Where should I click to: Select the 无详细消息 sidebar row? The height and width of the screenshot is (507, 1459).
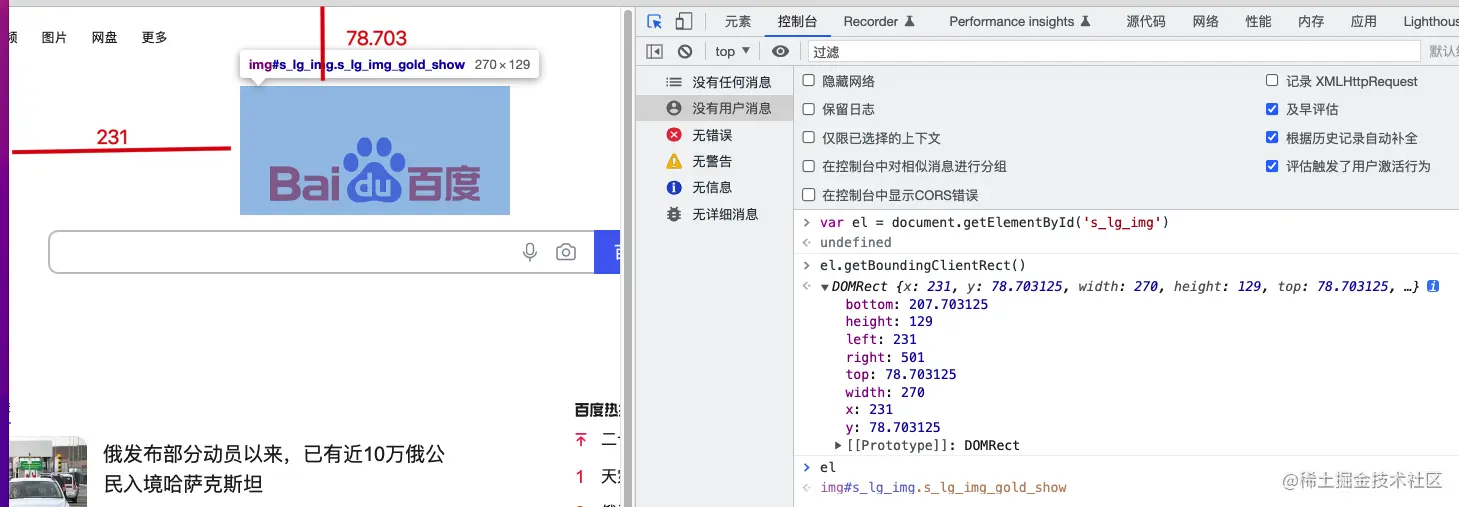click(715, 214)
